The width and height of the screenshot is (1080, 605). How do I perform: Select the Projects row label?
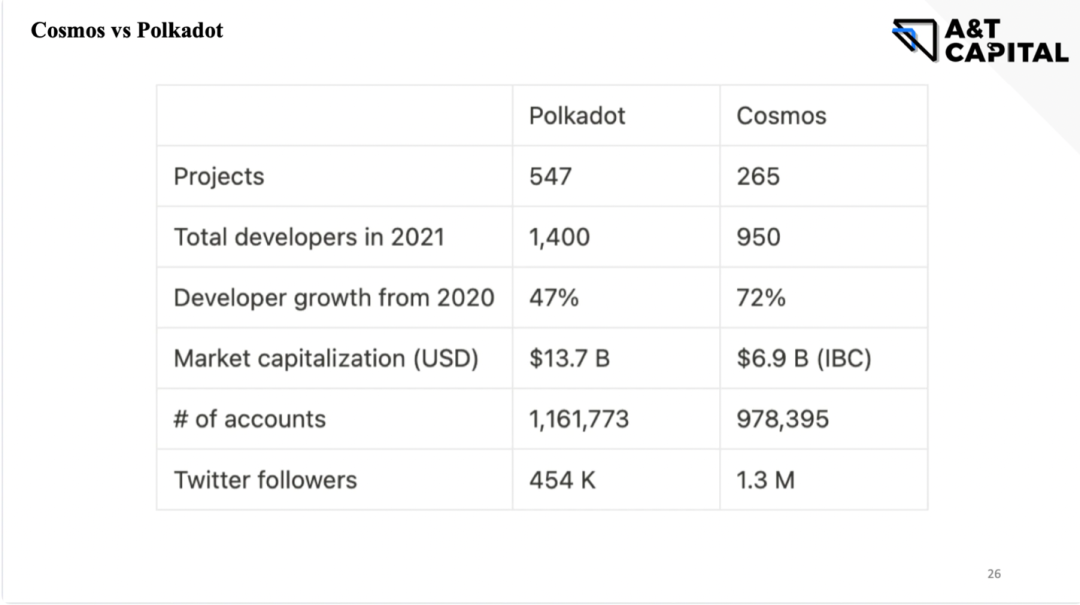[219, 177]
